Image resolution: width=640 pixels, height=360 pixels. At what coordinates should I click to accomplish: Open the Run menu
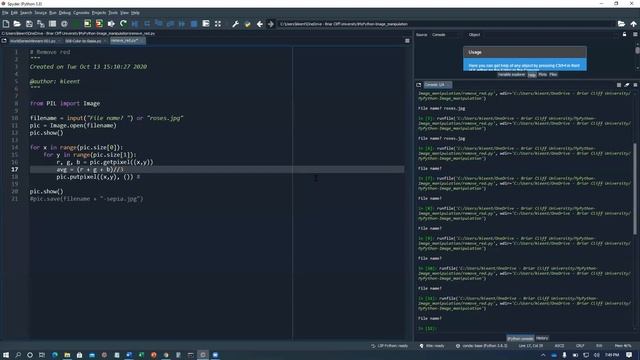click(x=53, y=13)
